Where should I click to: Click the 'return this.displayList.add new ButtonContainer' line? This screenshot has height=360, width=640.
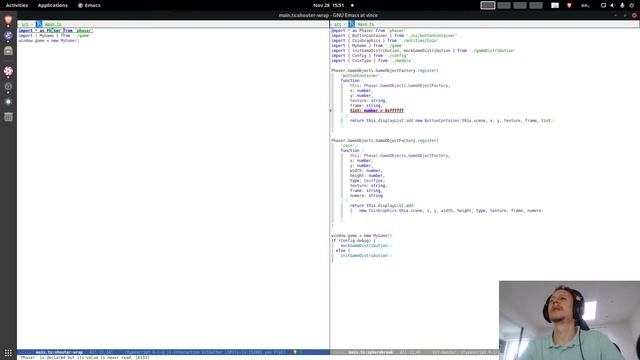[x=452, y=120]
